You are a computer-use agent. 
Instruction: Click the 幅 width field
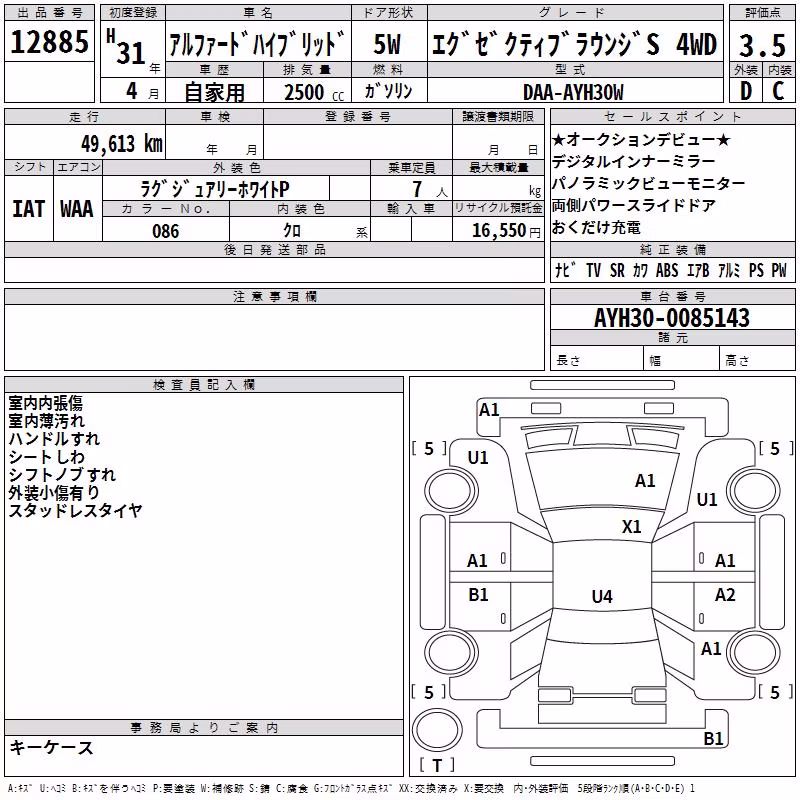[682, 358]
